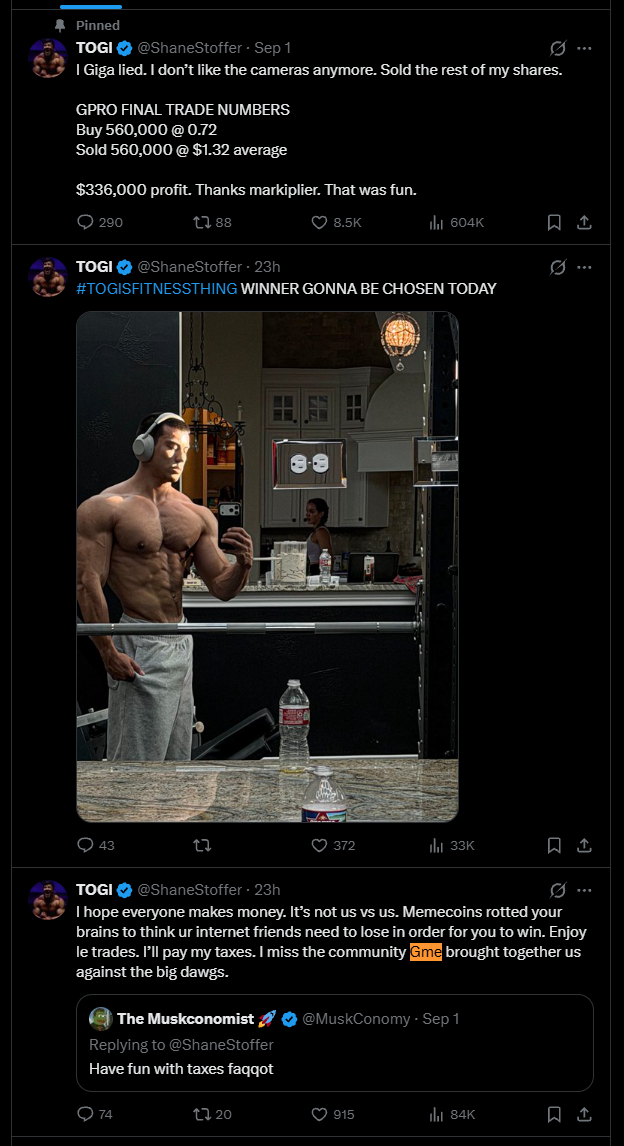Open more options on the memecoins tweet
The height and width of the screenshot is (1146, 624).
tap(584, 889)
